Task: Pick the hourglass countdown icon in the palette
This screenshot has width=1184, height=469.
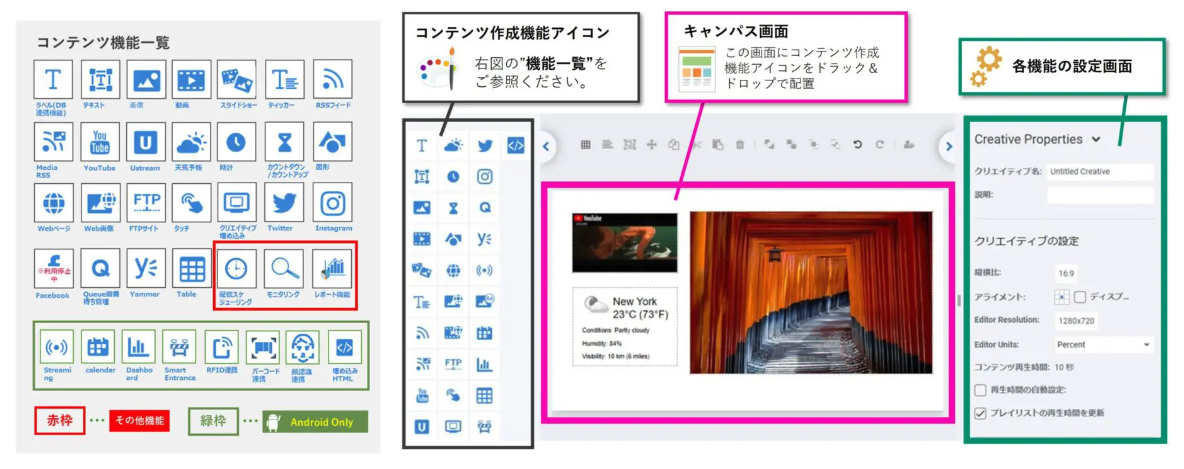Action: point(453,208)
